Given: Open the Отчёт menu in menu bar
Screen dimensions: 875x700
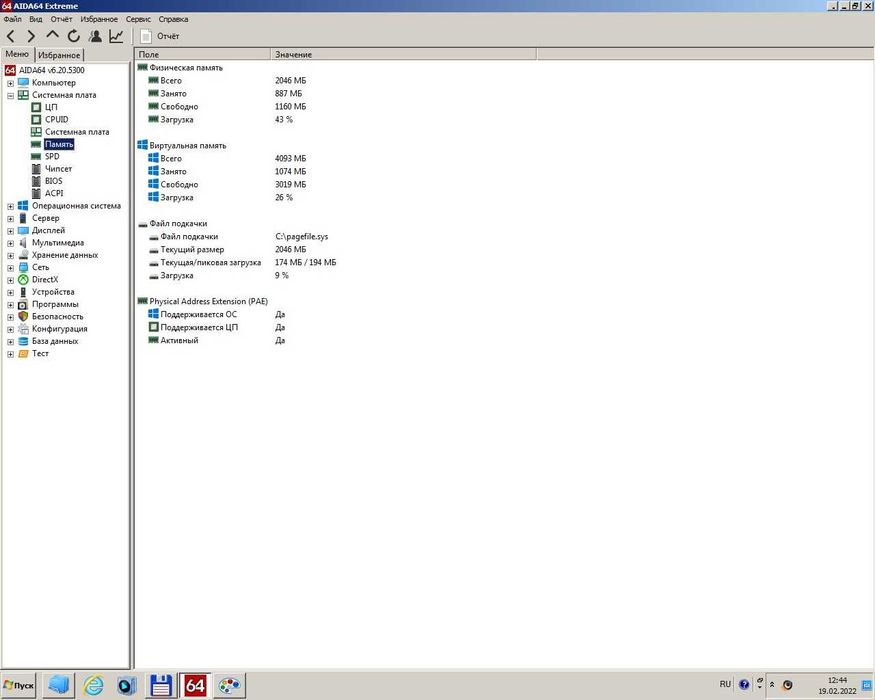Looking at the screenshot, I should (61, 19).
